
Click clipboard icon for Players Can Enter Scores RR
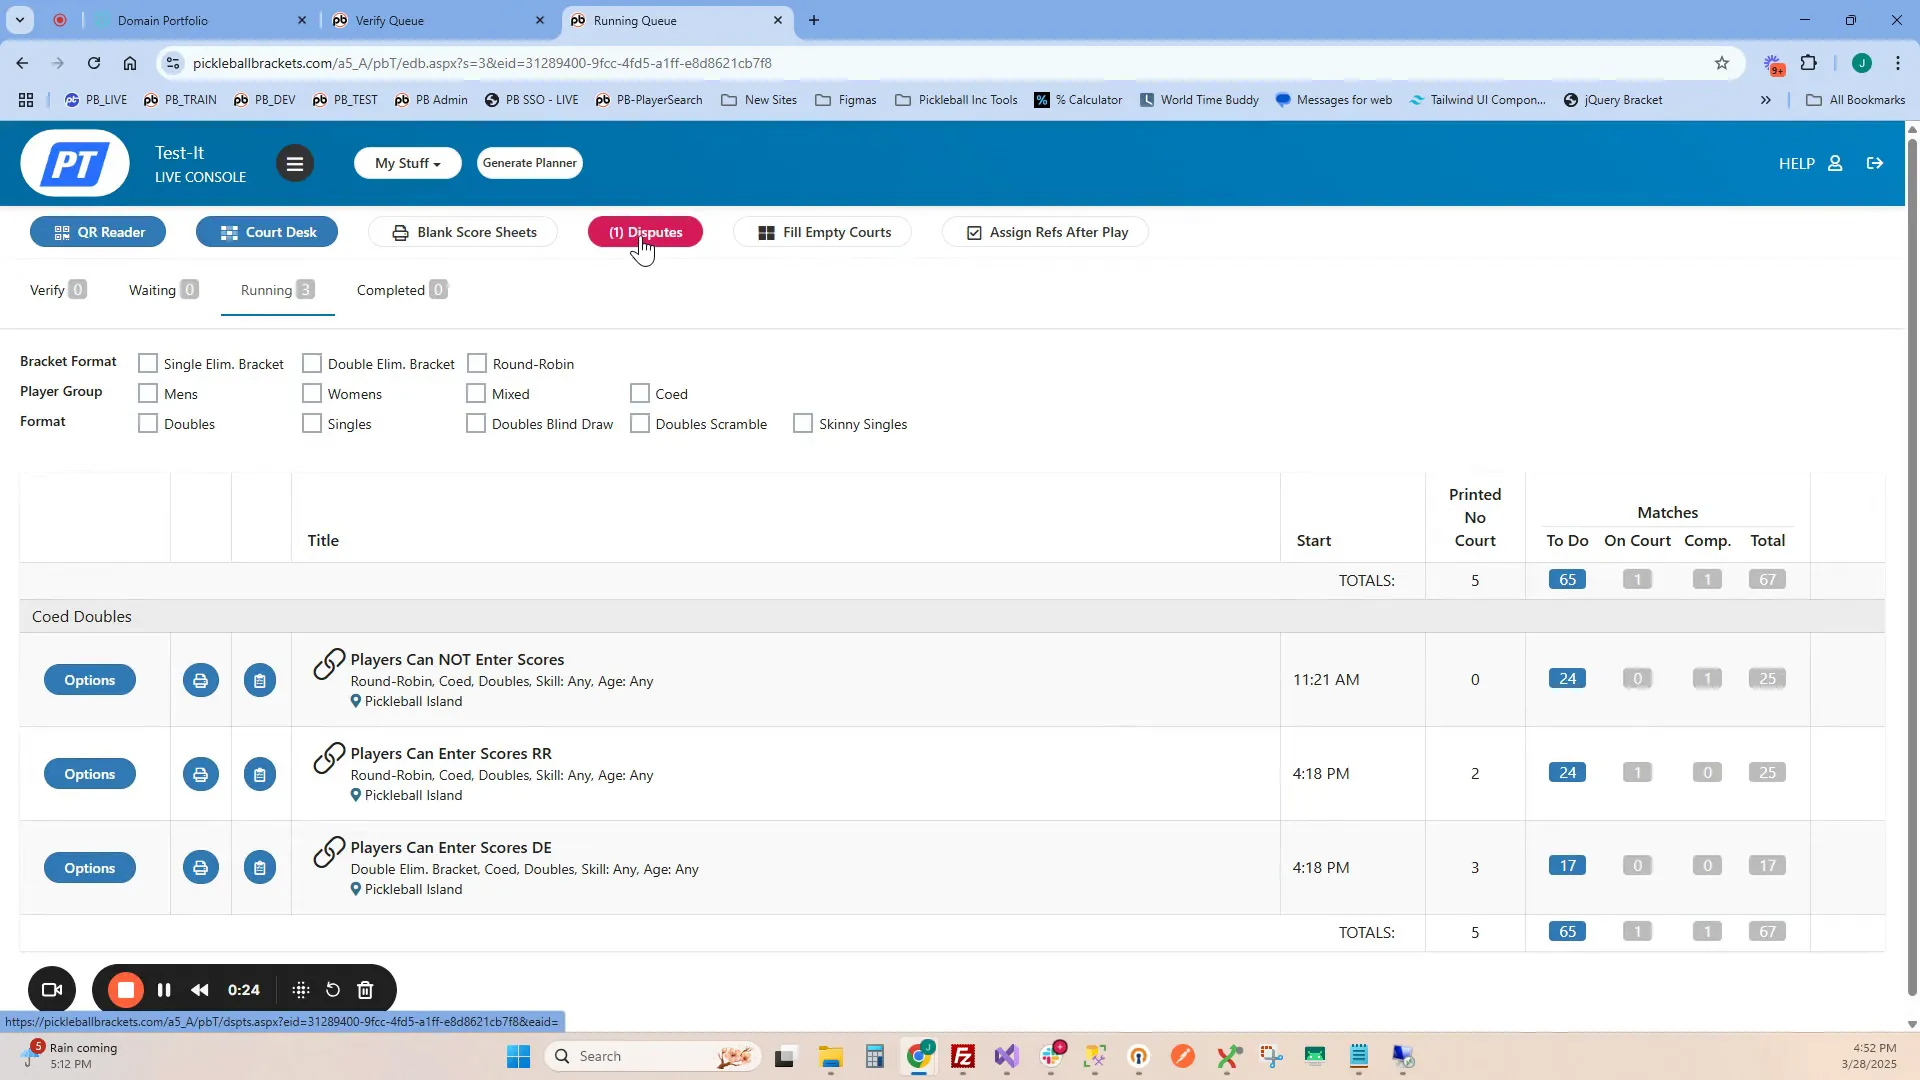pos(260,775)
